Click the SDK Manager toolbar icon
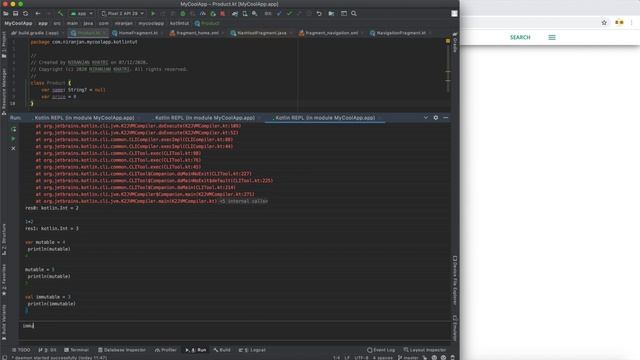640x360 pixels. 255,13
